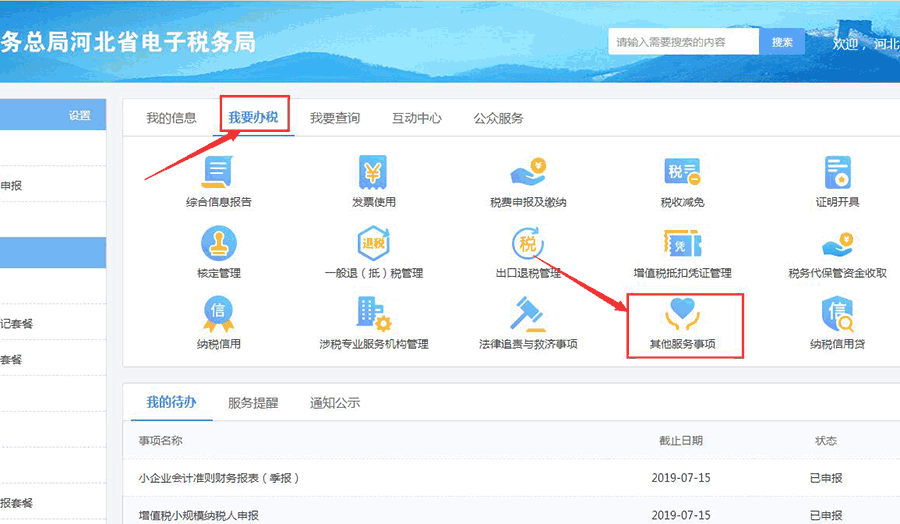Open 小企业会计准则财务报表（季报） row
Viewport: 900px width, 524px height.
tap(219, 478)
